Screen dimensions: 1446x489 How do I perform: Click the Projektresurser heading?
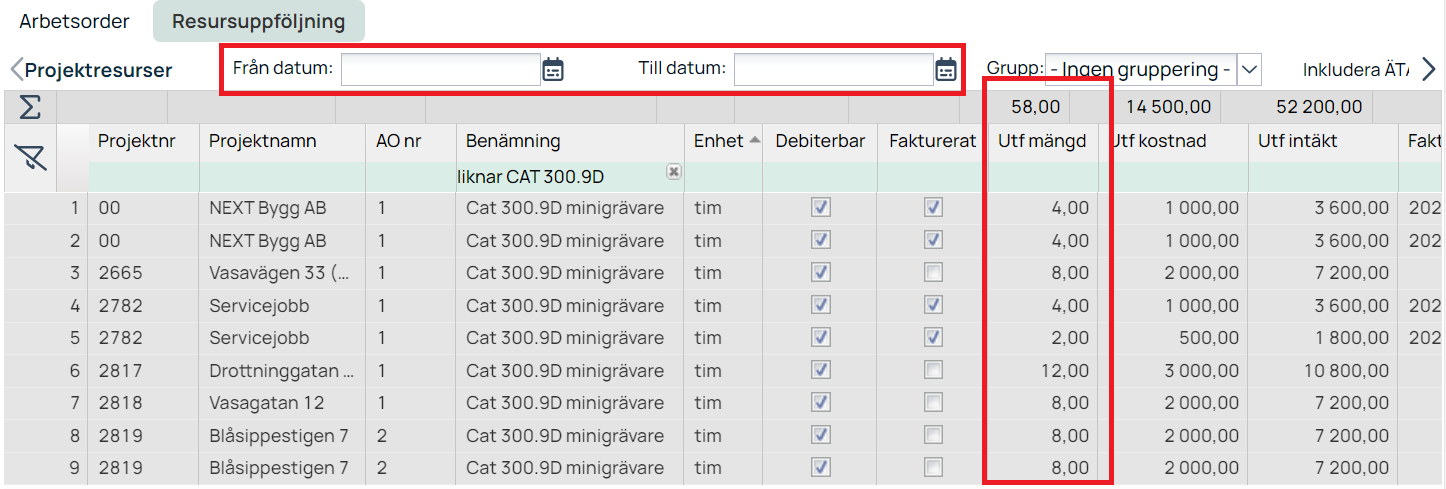(99, 70)
